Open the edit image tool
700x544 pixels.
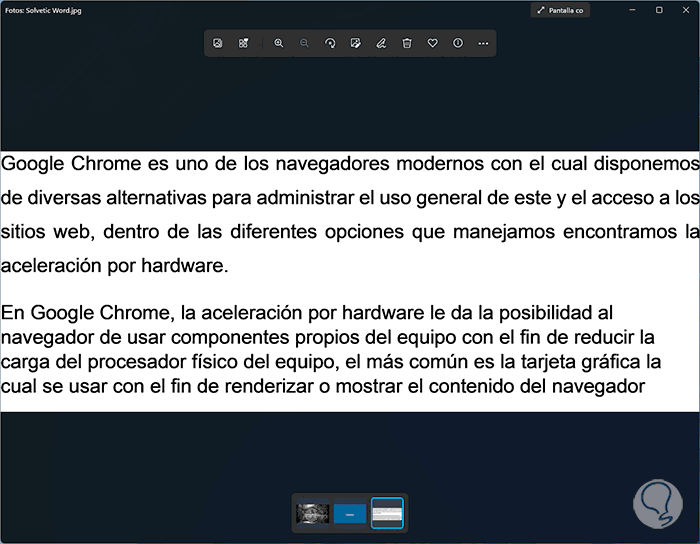point(355,43)
